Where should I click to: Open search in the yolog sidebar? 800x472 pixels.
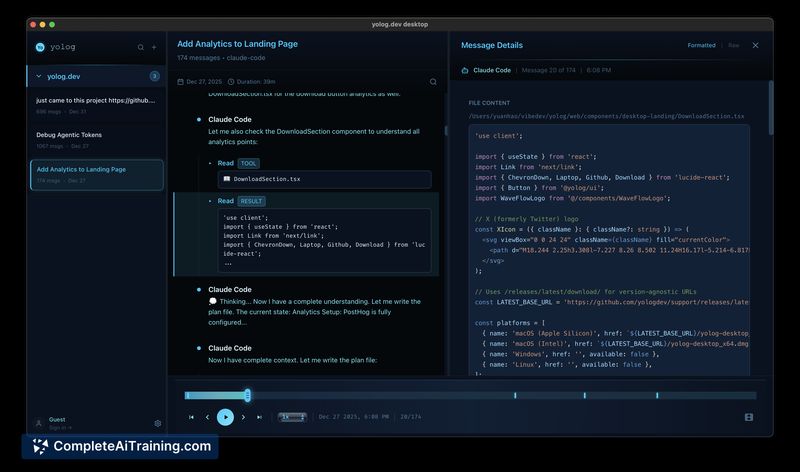[140, 47]
